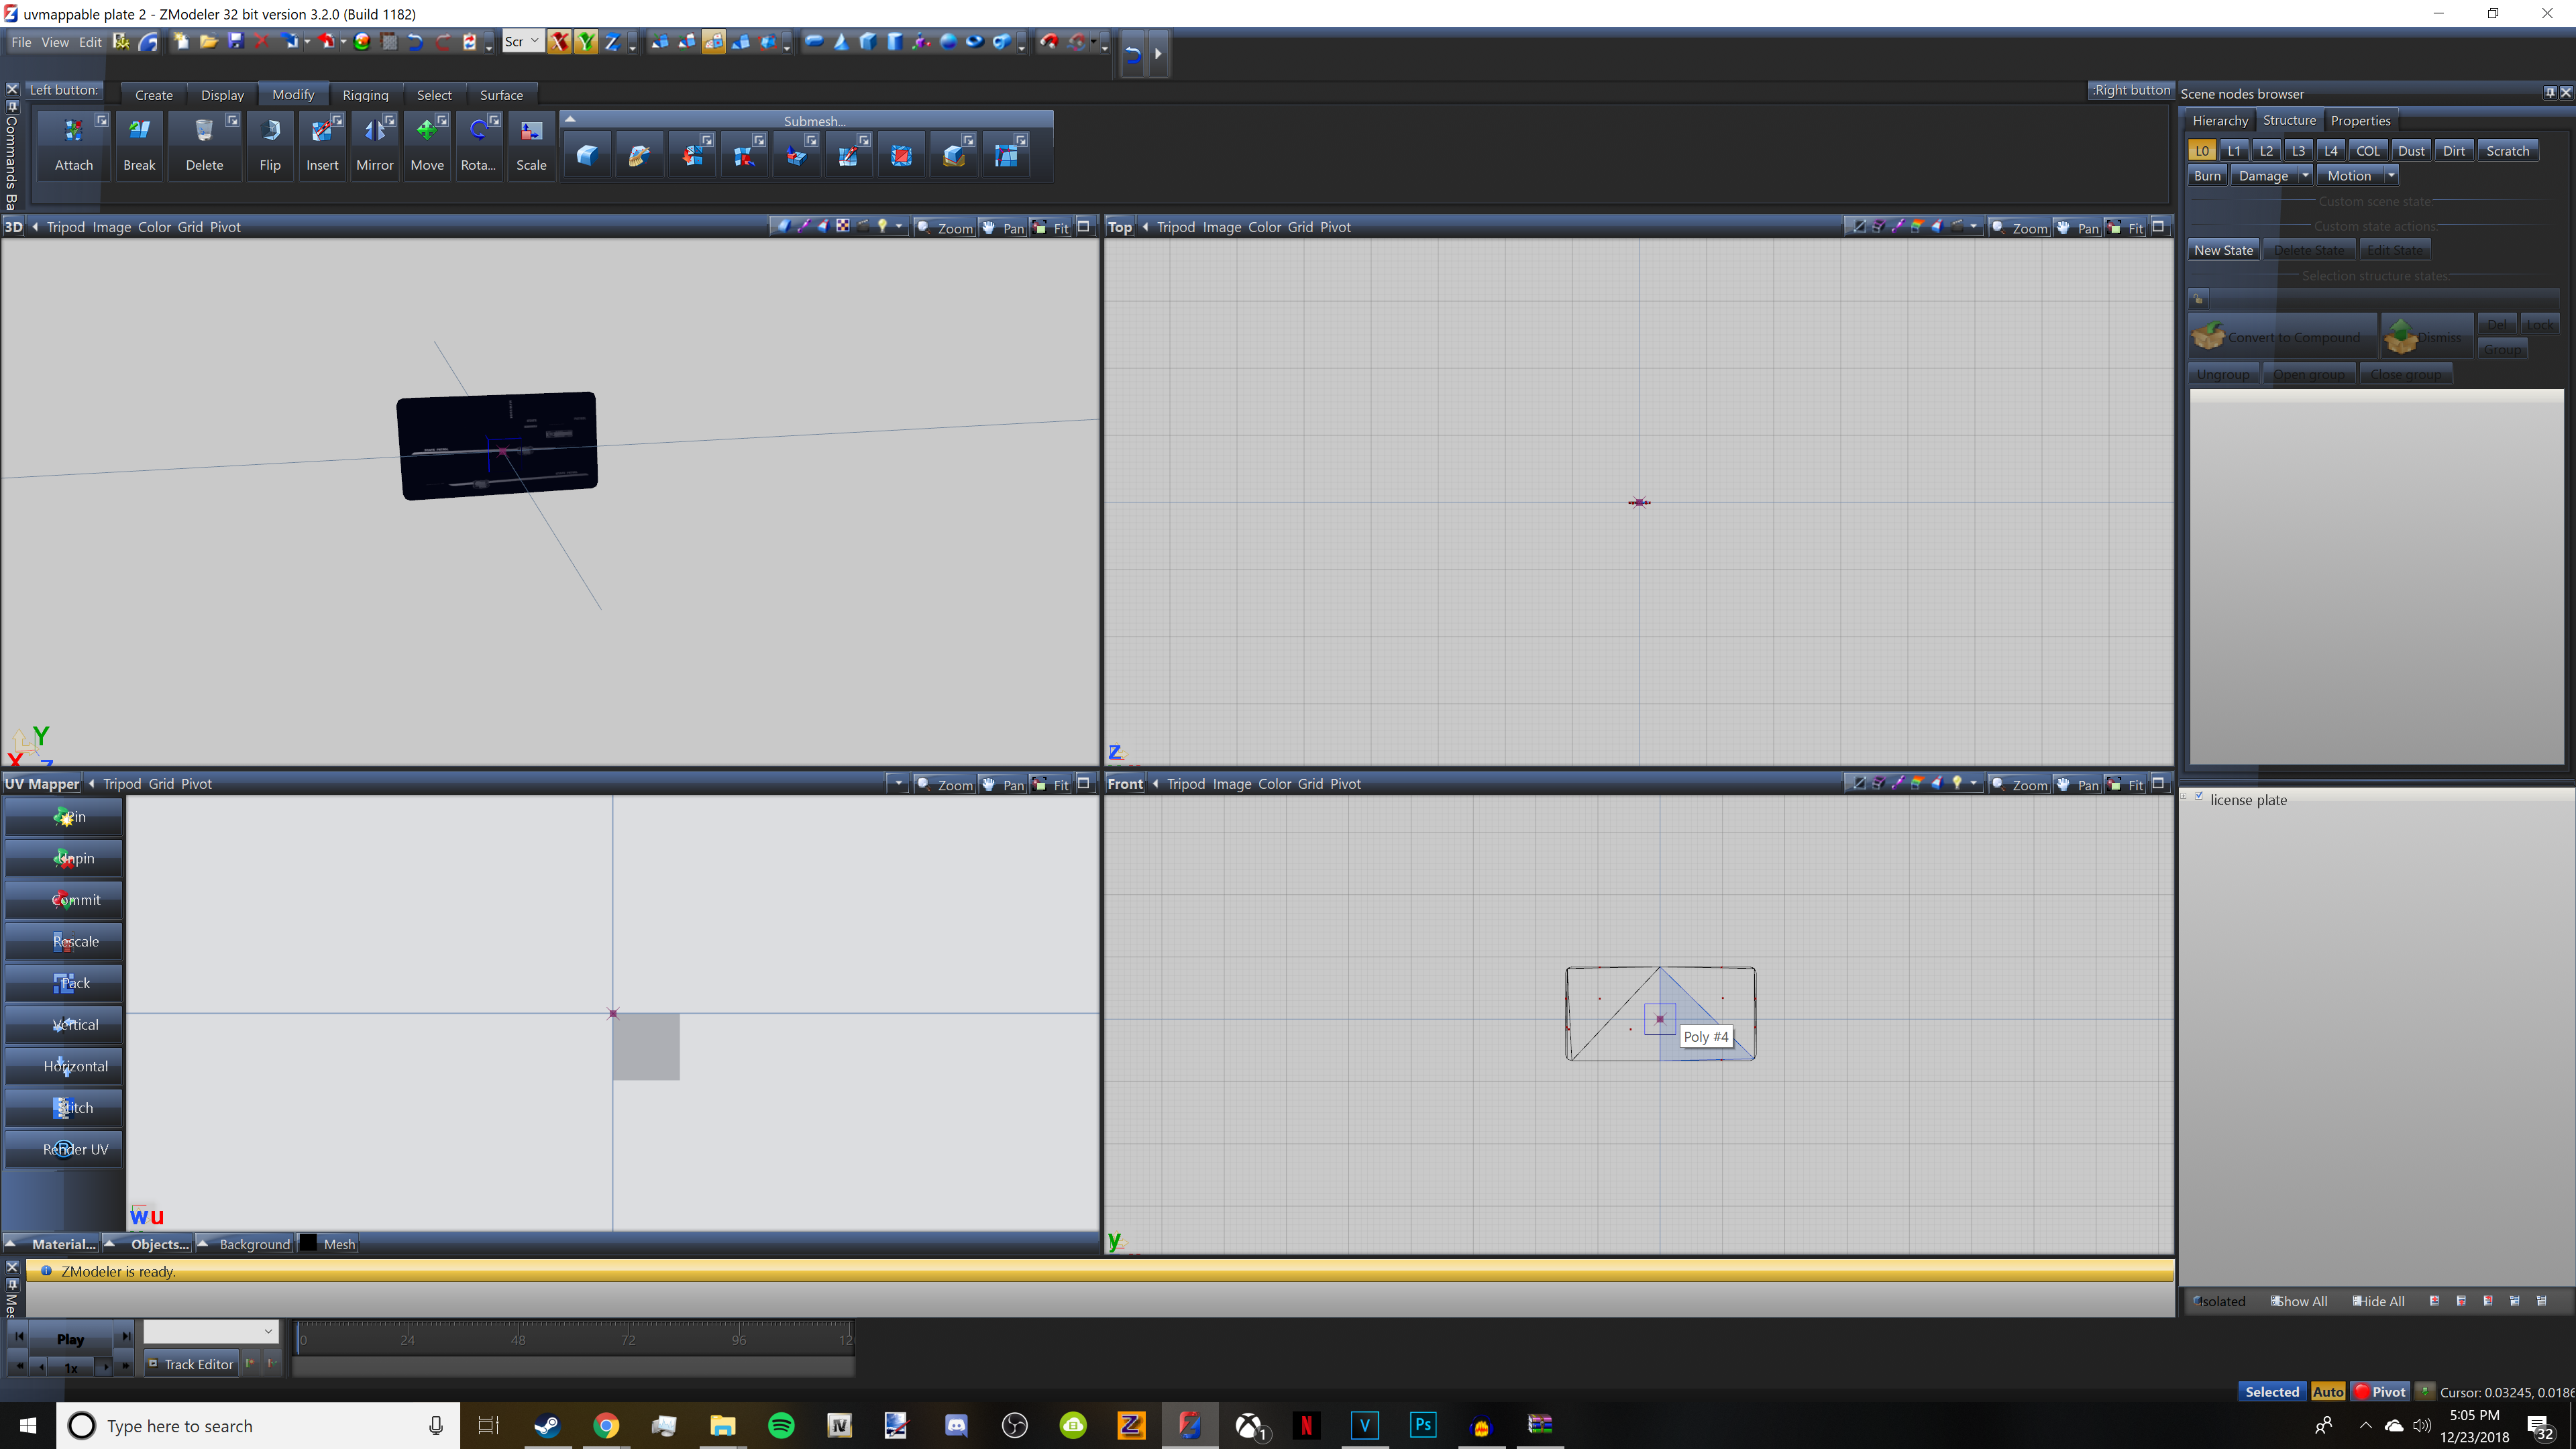The height and width of the screenshot is (1449, 2576).
Task: Toggle the Auto button in status bar
Action: coord(2327,1392)
